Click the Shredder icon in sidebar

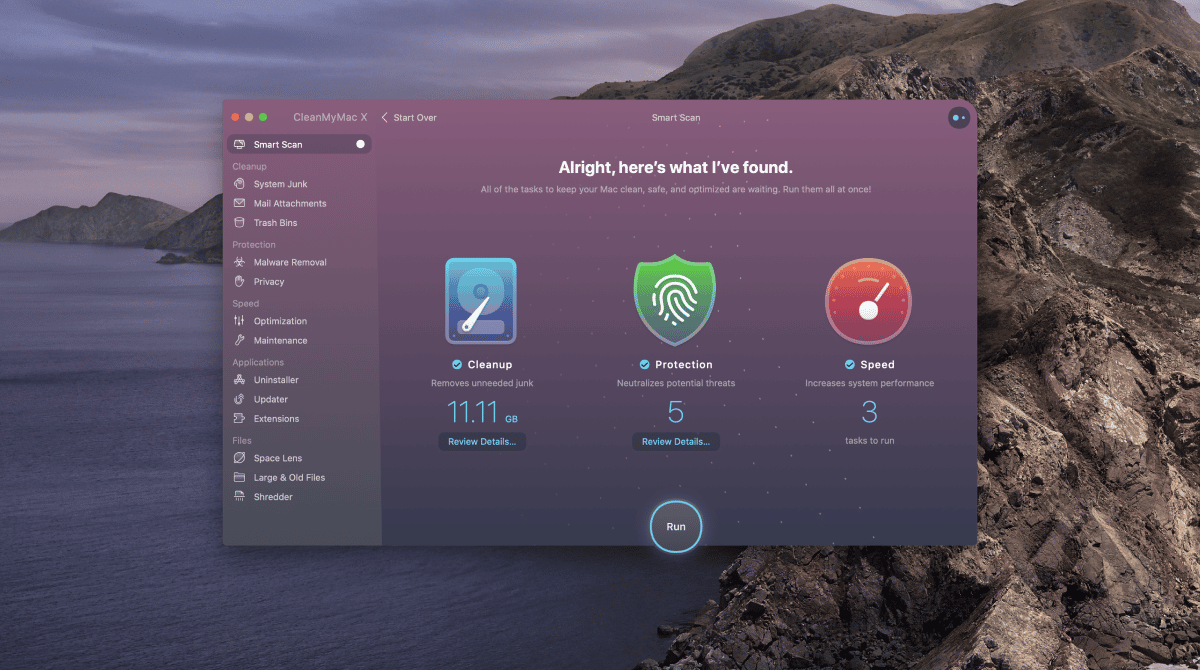click(239, 497)
